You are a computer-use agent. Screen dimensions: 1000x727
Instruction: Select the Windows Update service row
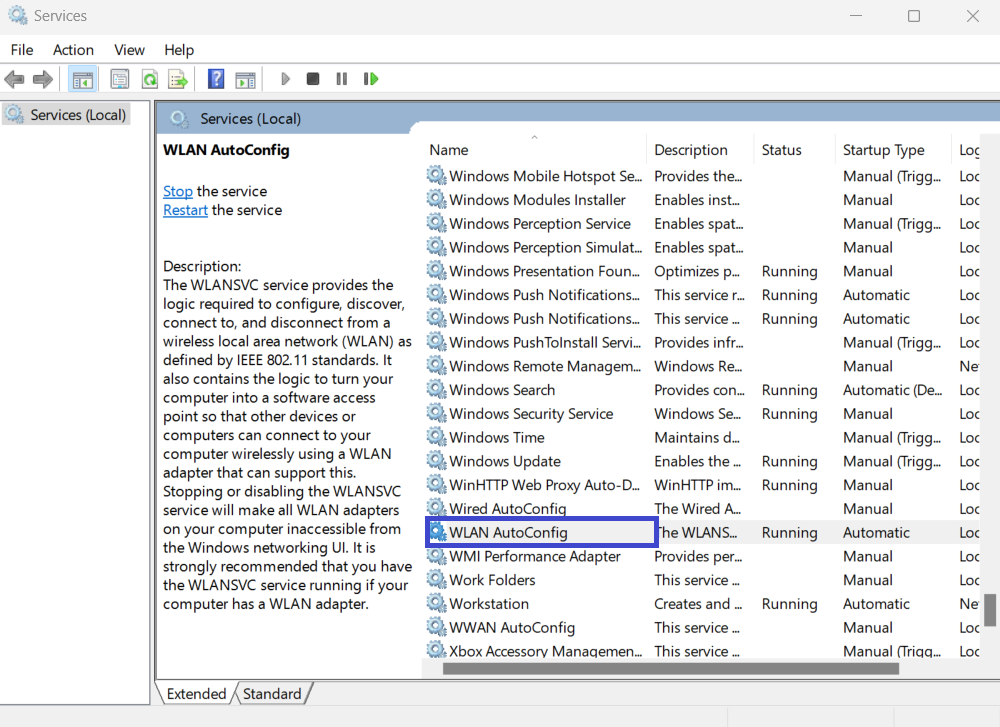tap(505, 461)
